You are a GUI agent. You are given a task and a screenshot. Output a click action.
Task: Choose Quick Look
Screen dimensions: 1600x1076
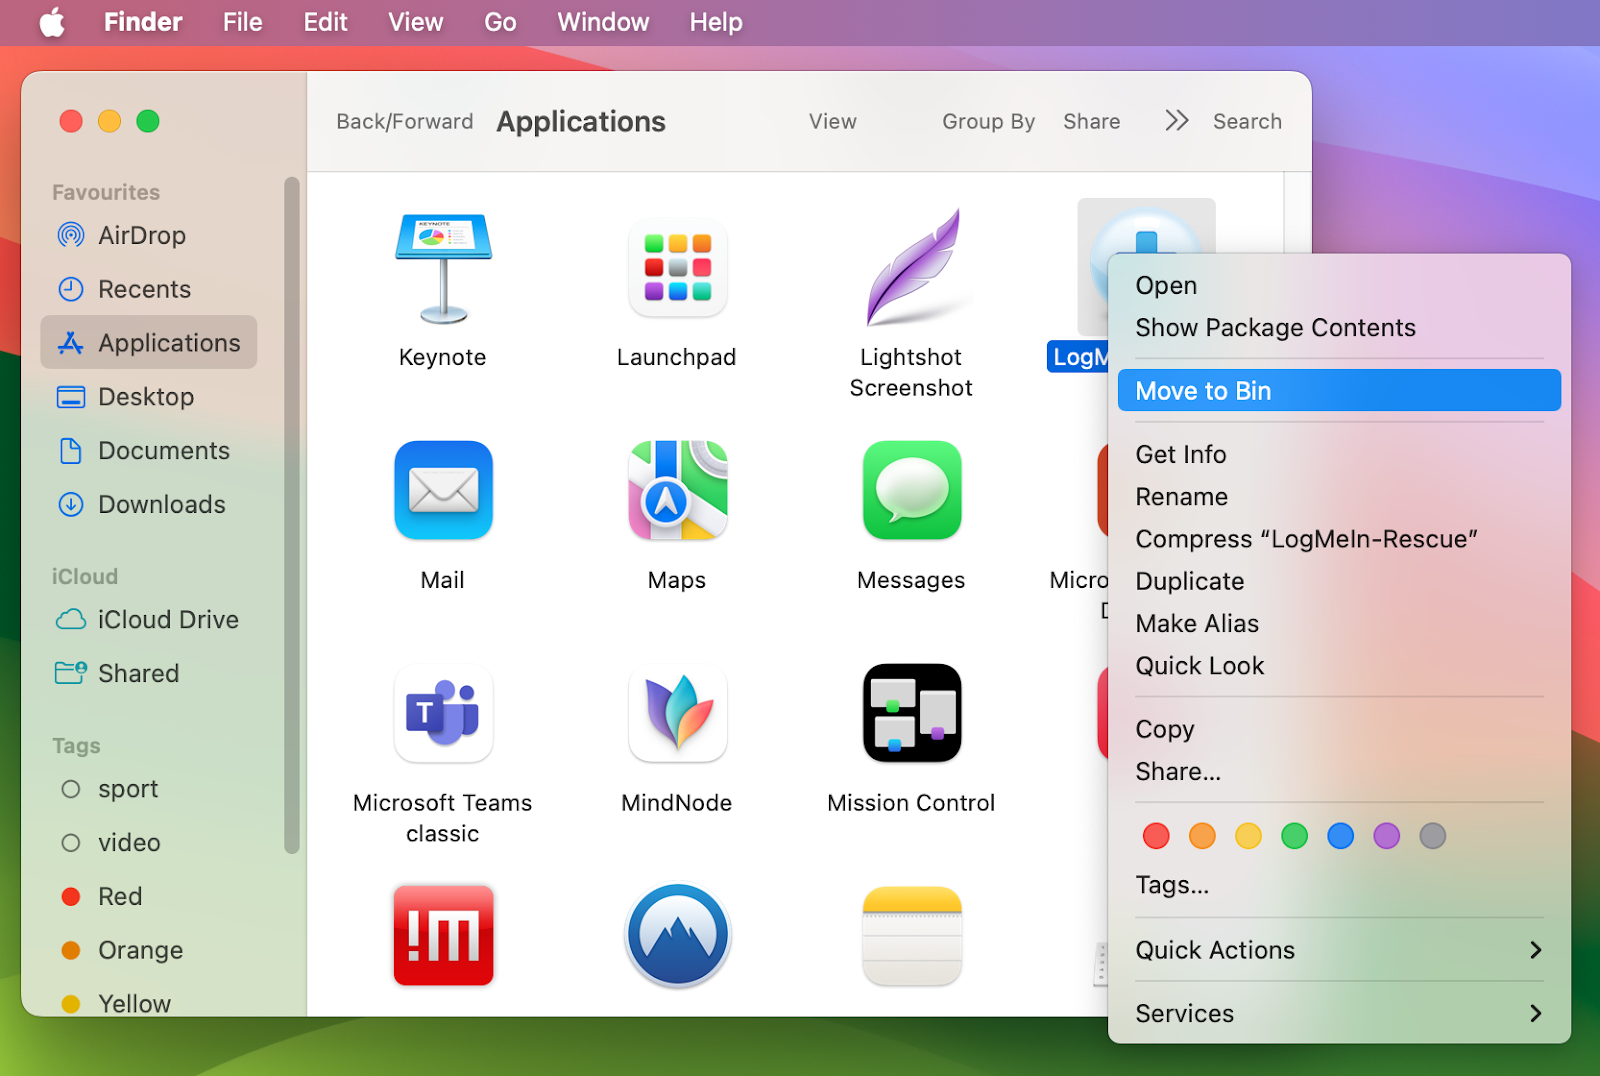point(1339,665)
